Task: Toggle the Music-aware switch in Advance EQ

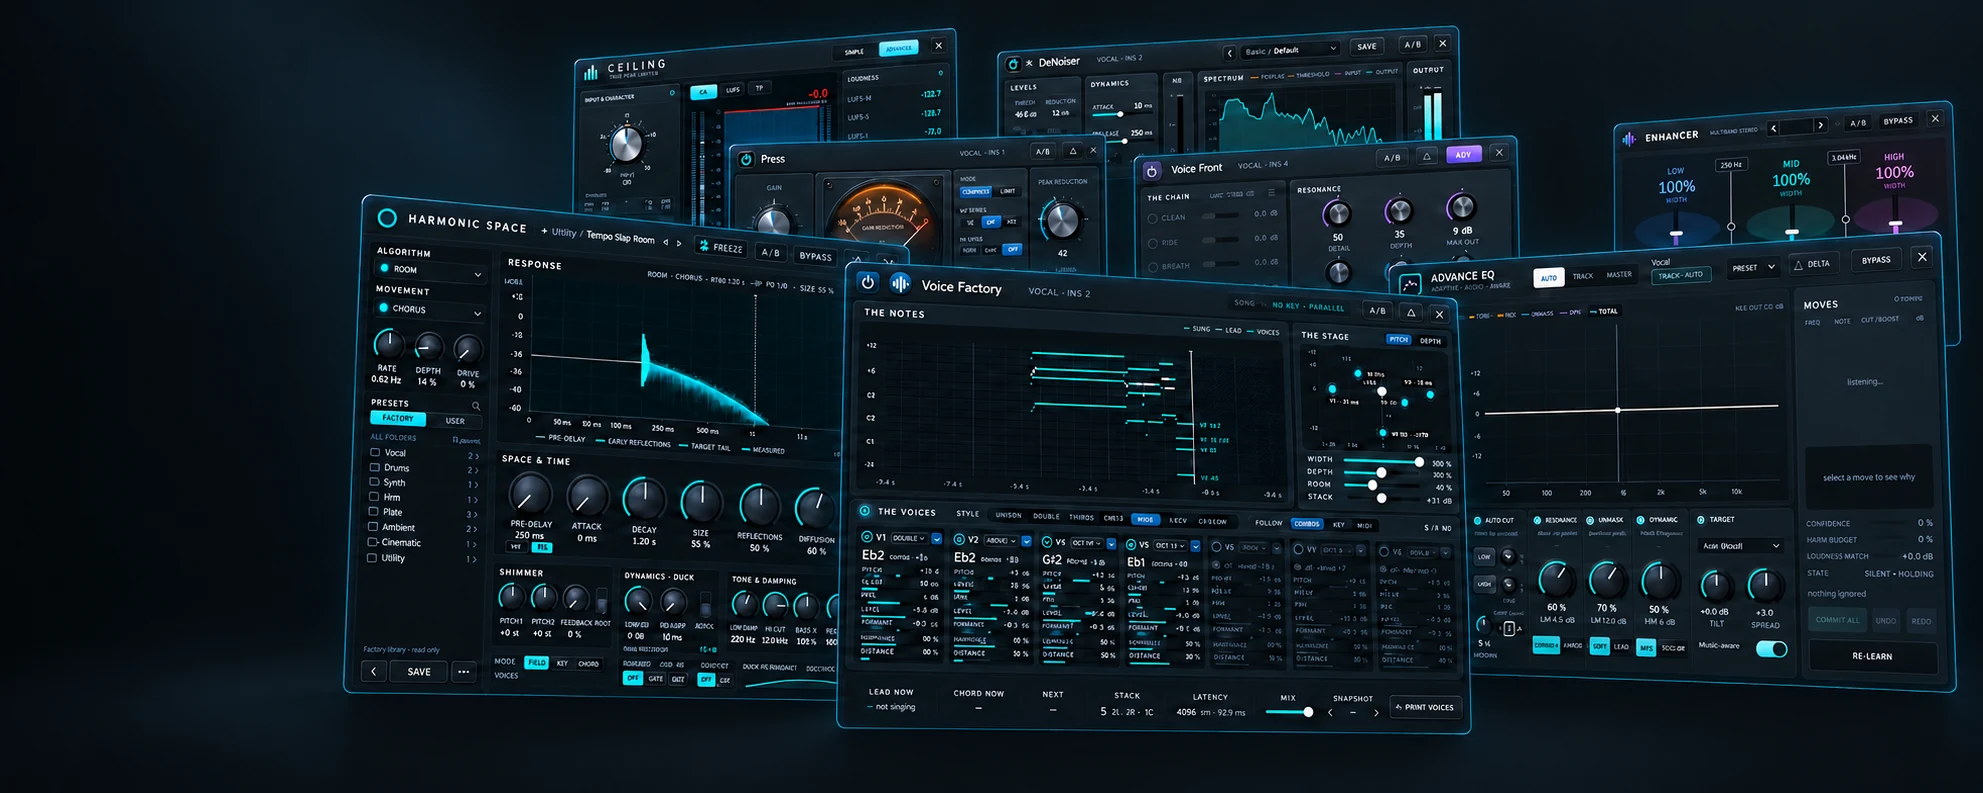Action: (1771, 649)
